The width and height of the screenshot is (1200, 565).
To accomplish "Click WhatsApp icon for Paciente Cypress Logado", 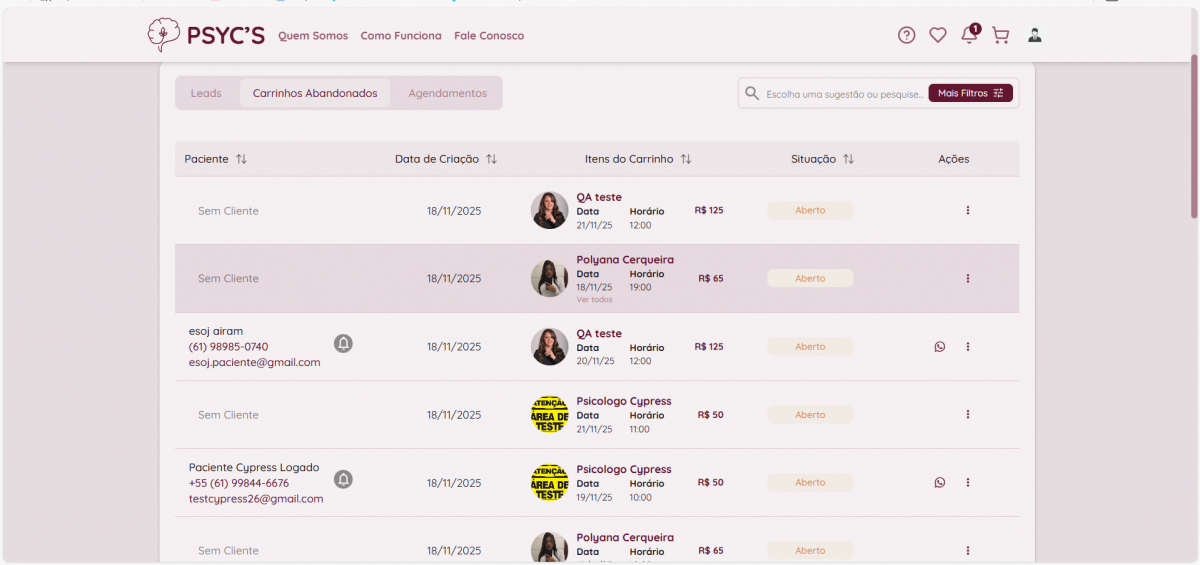I will point(939,483).
